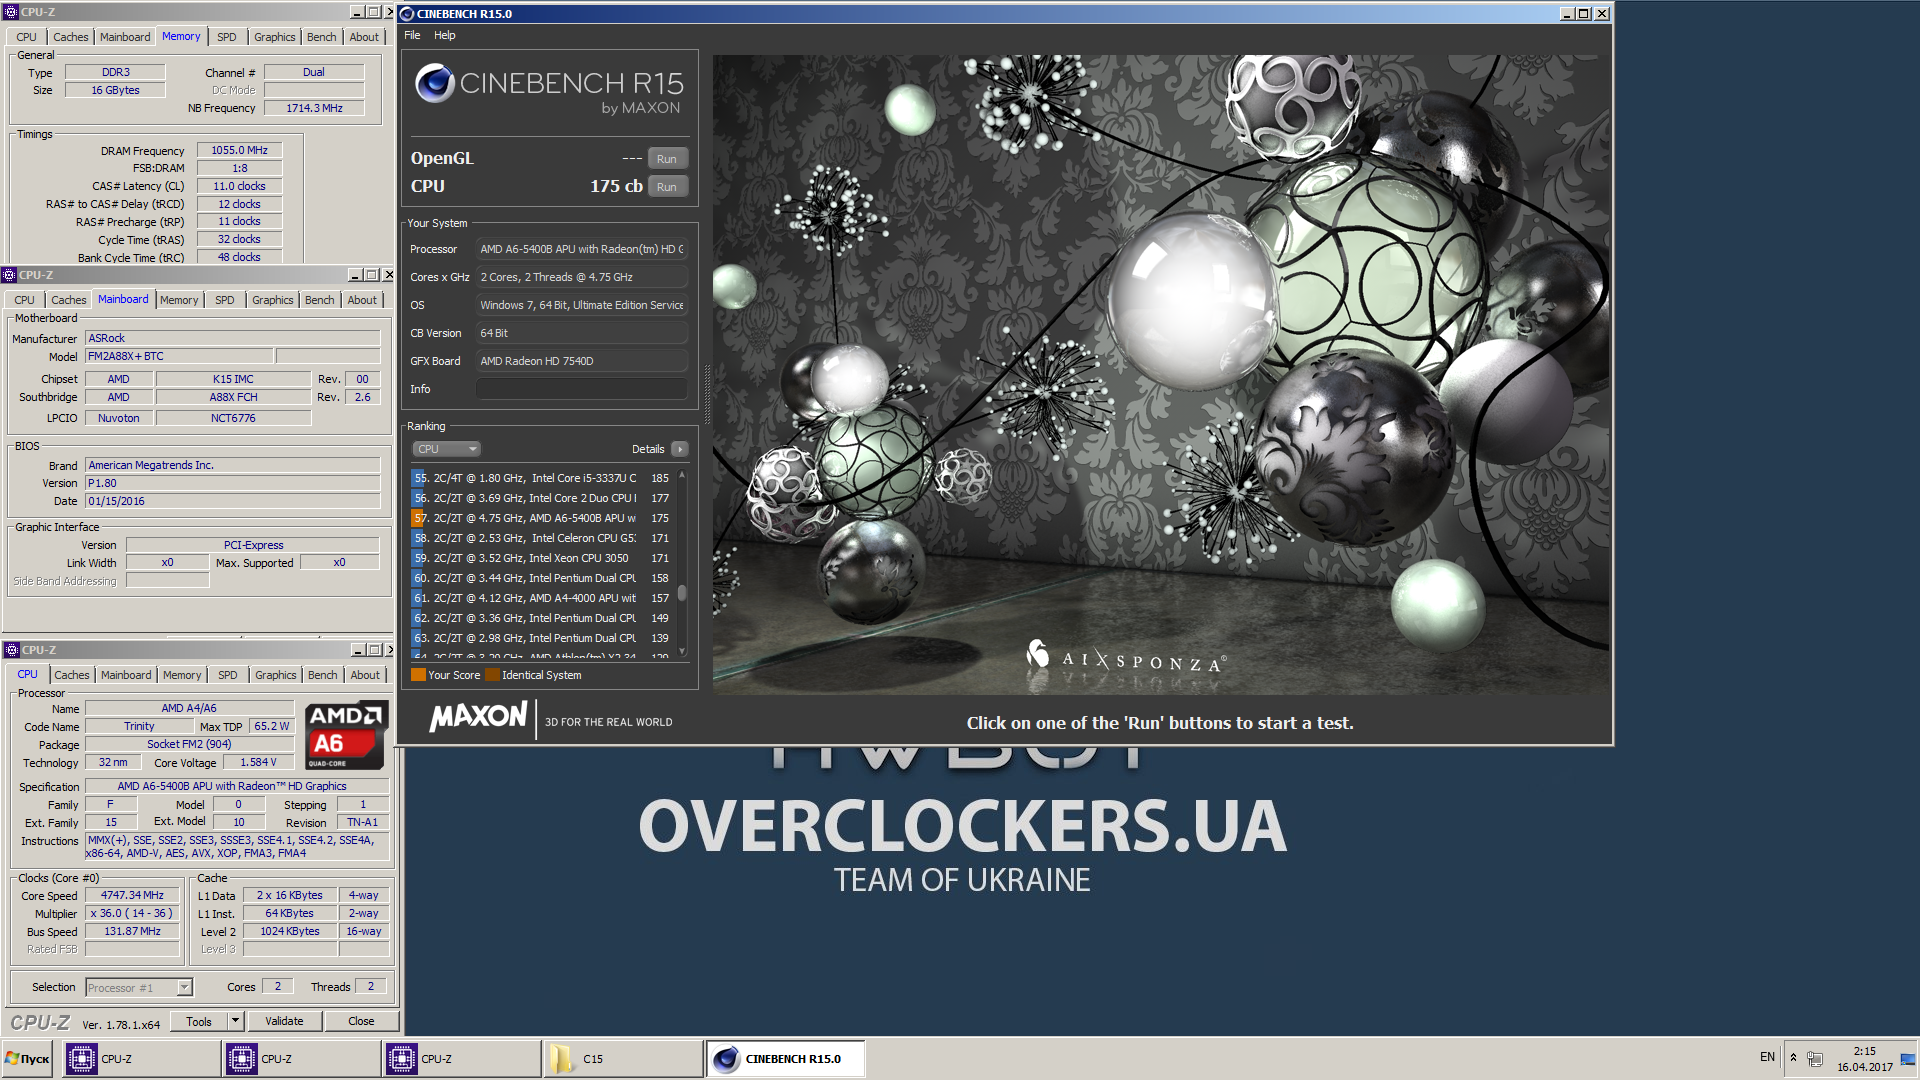Viewport: 1920px width, 1080px height.
Task: Click the Validate button in CPU-Z
Action: [x=284, y=1021]
